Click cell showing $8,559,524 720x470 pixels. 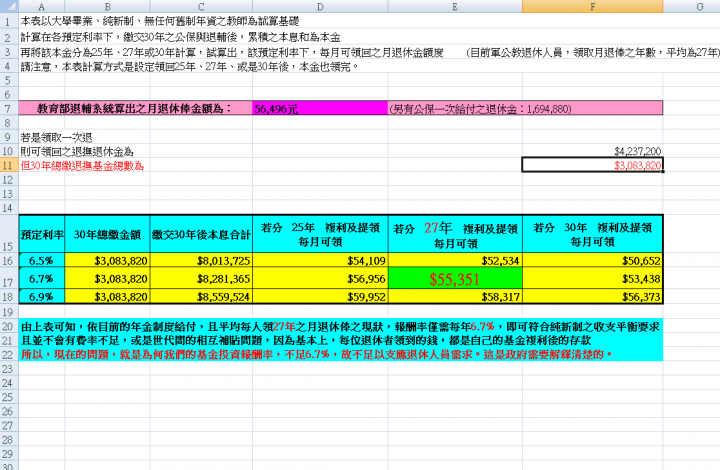click(201, 297)
